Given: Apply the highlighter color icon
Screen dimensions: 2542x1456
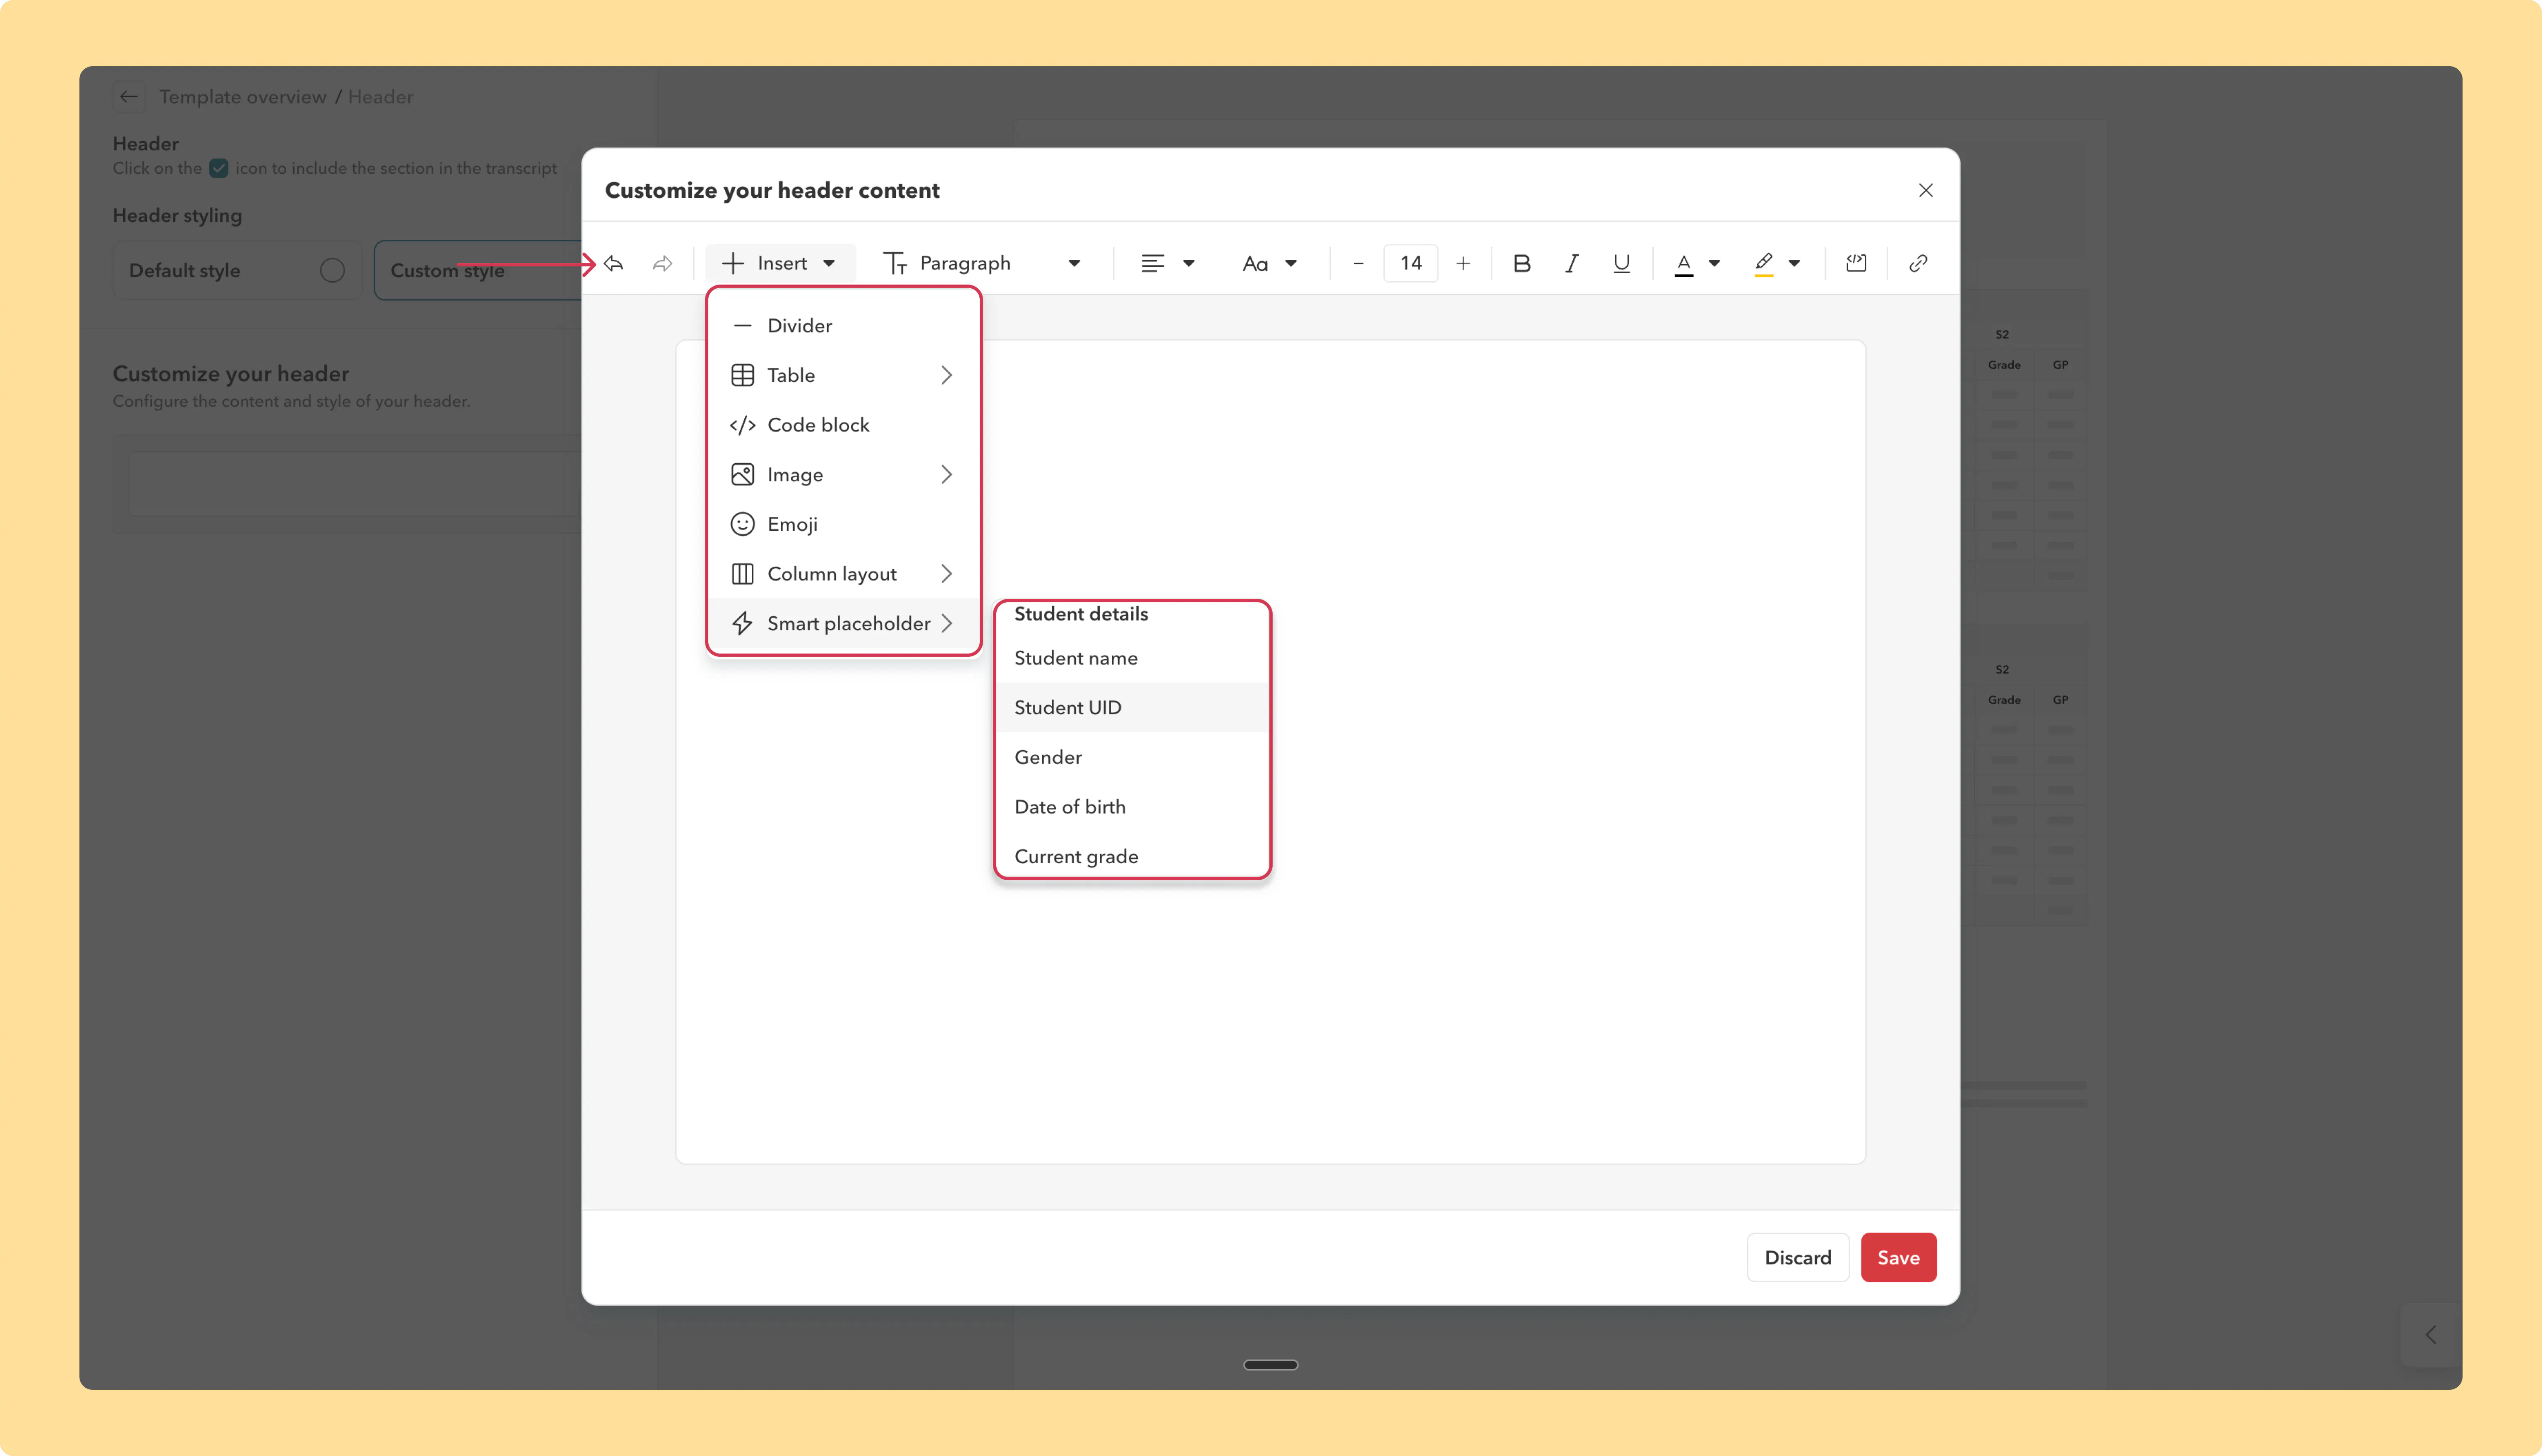Looking at the screenshot, I should pyautogui.click(x=1764, y=263).
